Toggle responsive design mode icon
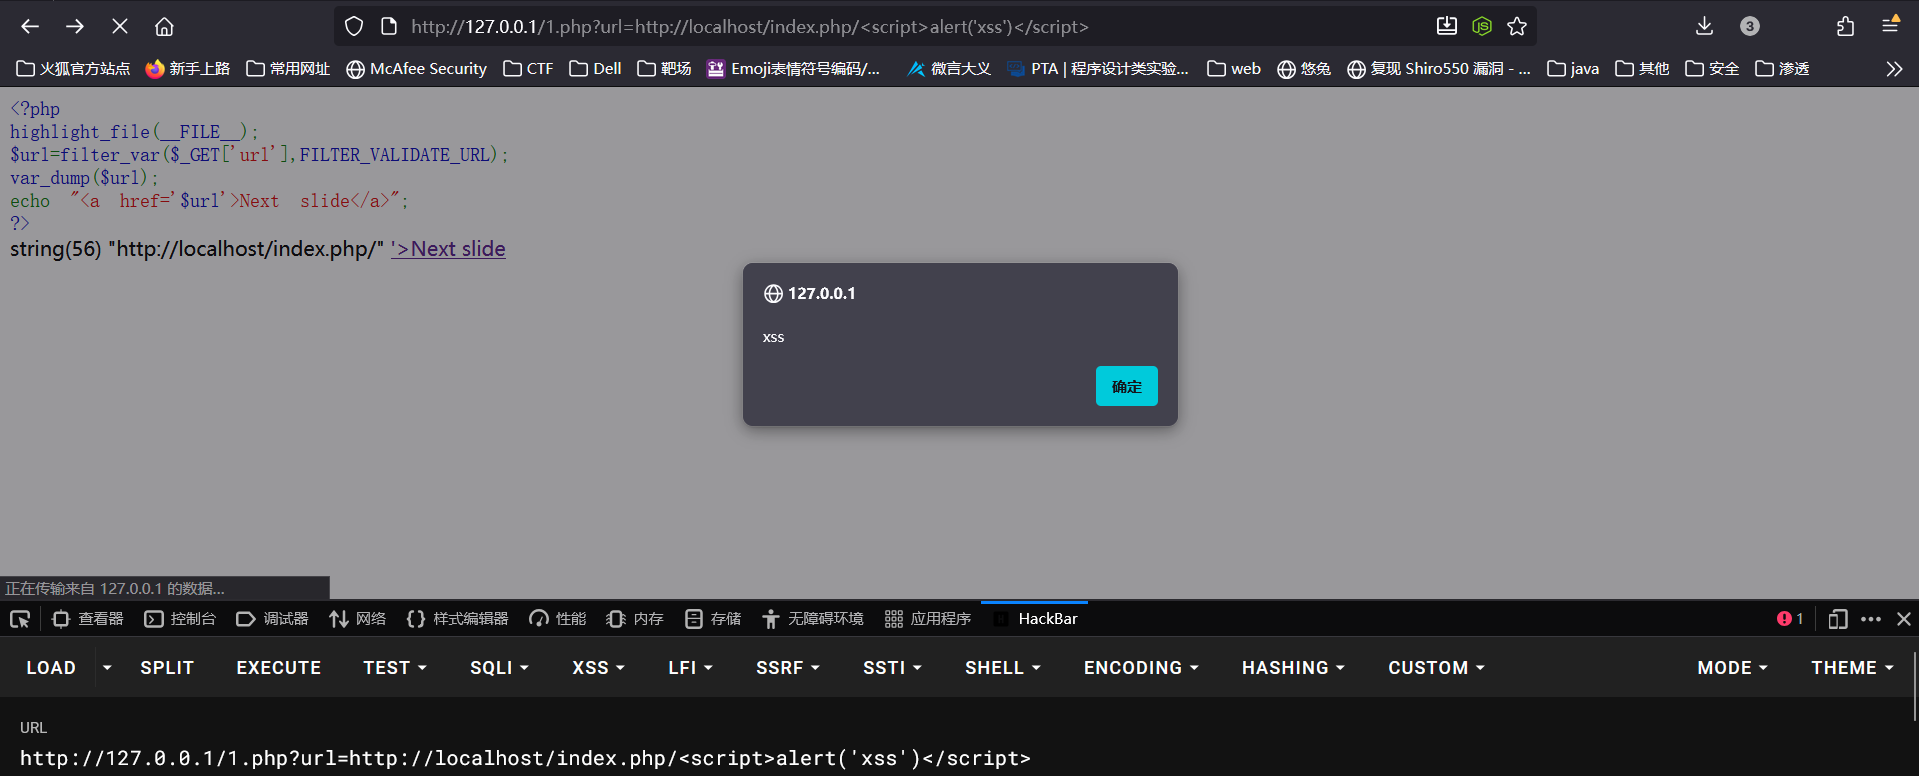The width and height of the screenshot is (1919, 776). pyautogui.click(x=1837, y=619)
